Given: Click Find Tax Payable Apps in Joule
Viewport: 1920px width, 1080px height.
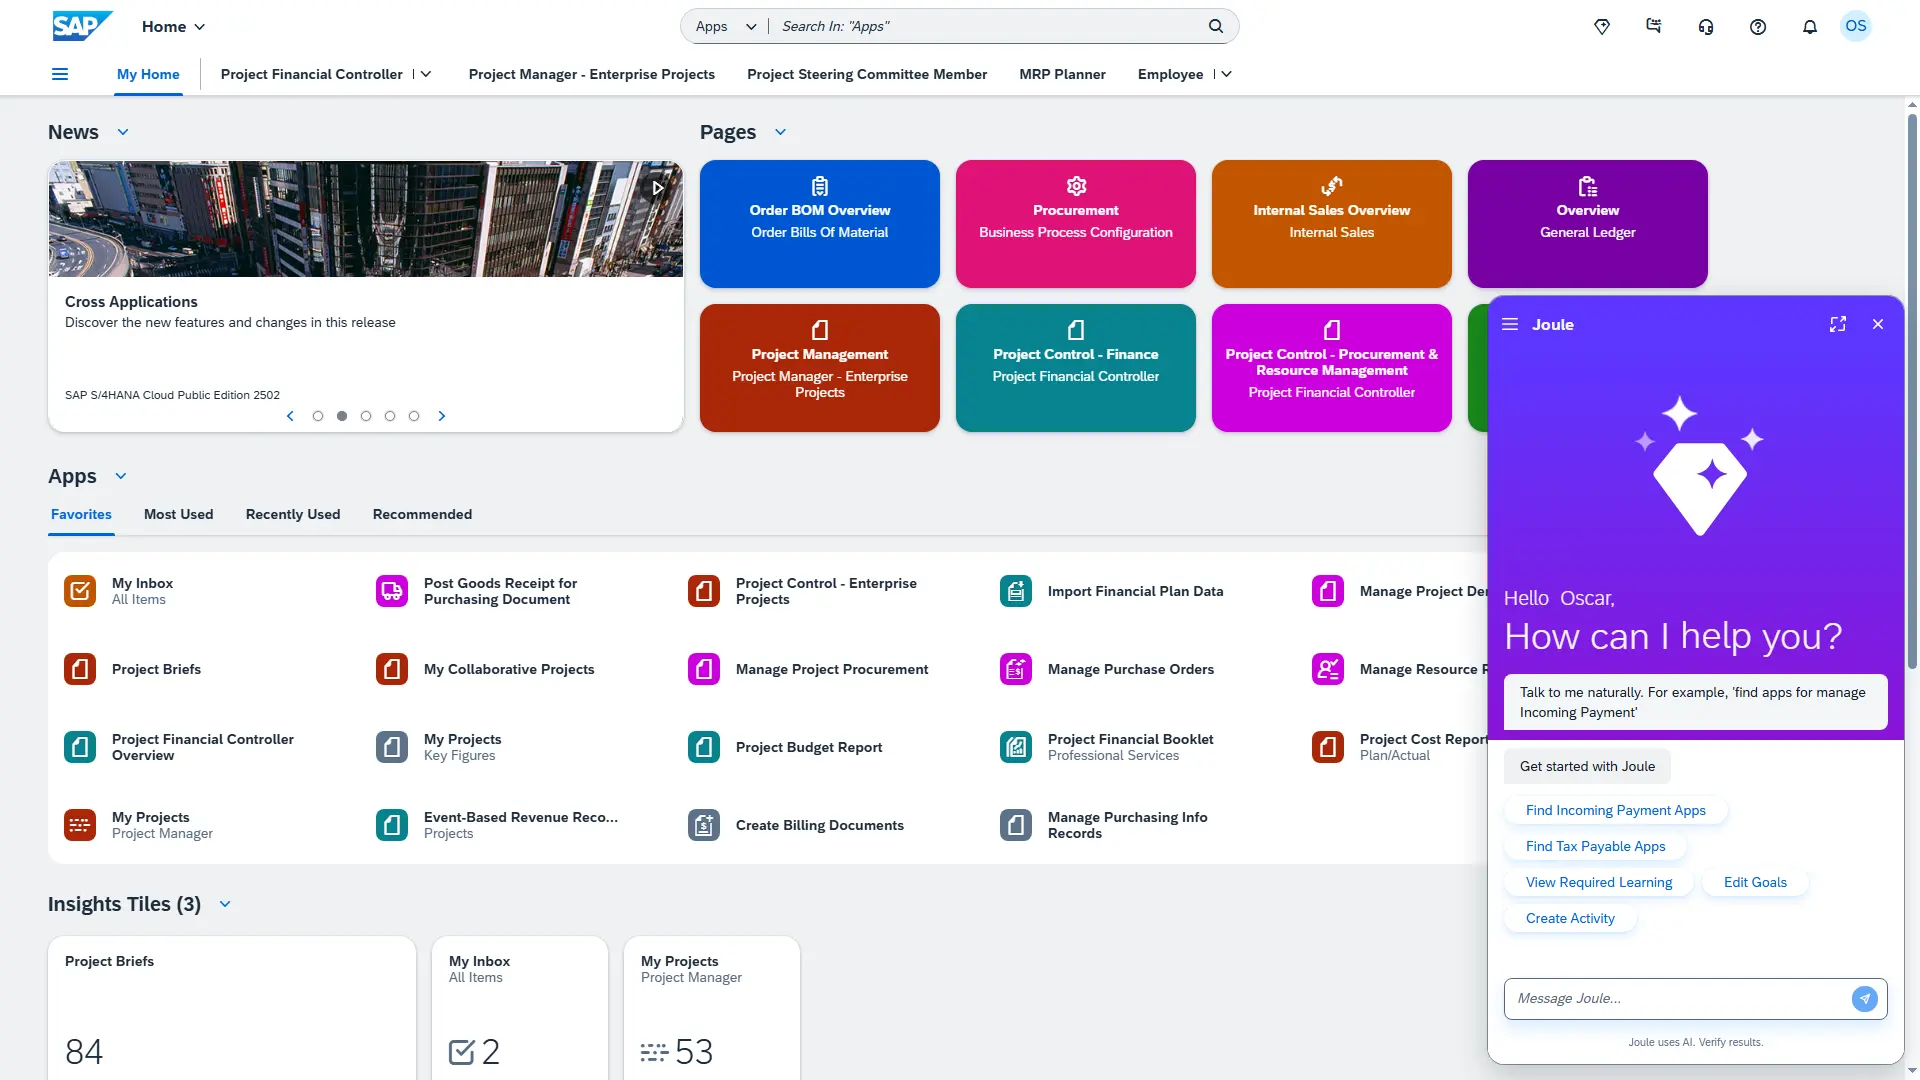Looking at the screenshot, I should pos(1594,845).
